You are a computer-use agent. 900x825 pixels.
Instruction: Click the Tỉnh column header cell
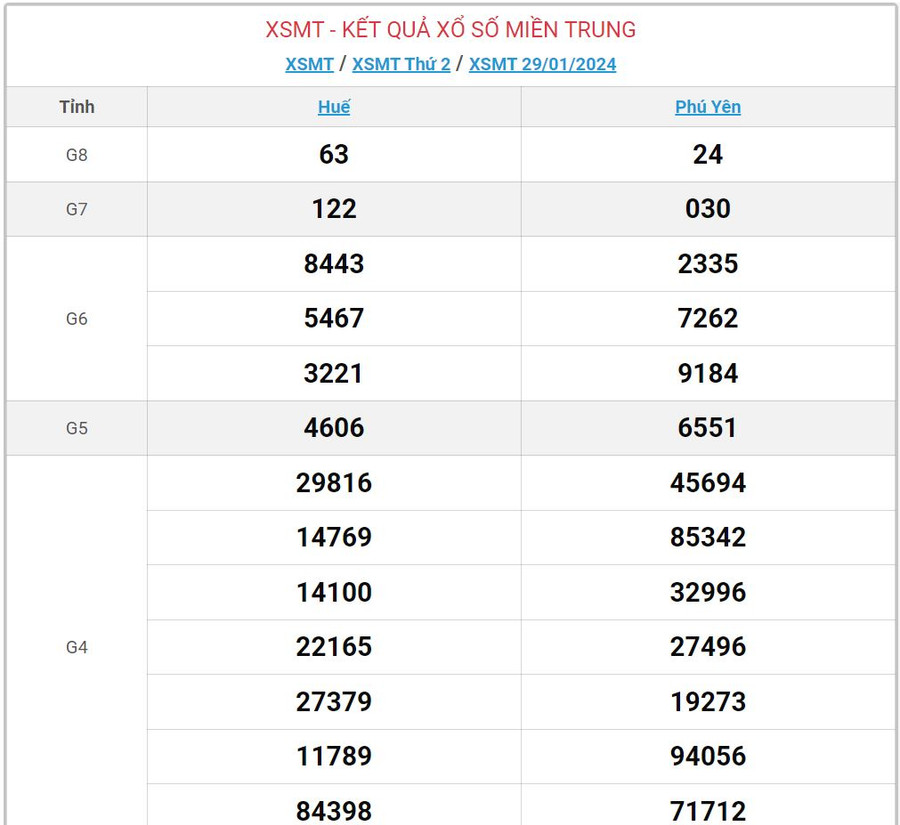[77, 107]
